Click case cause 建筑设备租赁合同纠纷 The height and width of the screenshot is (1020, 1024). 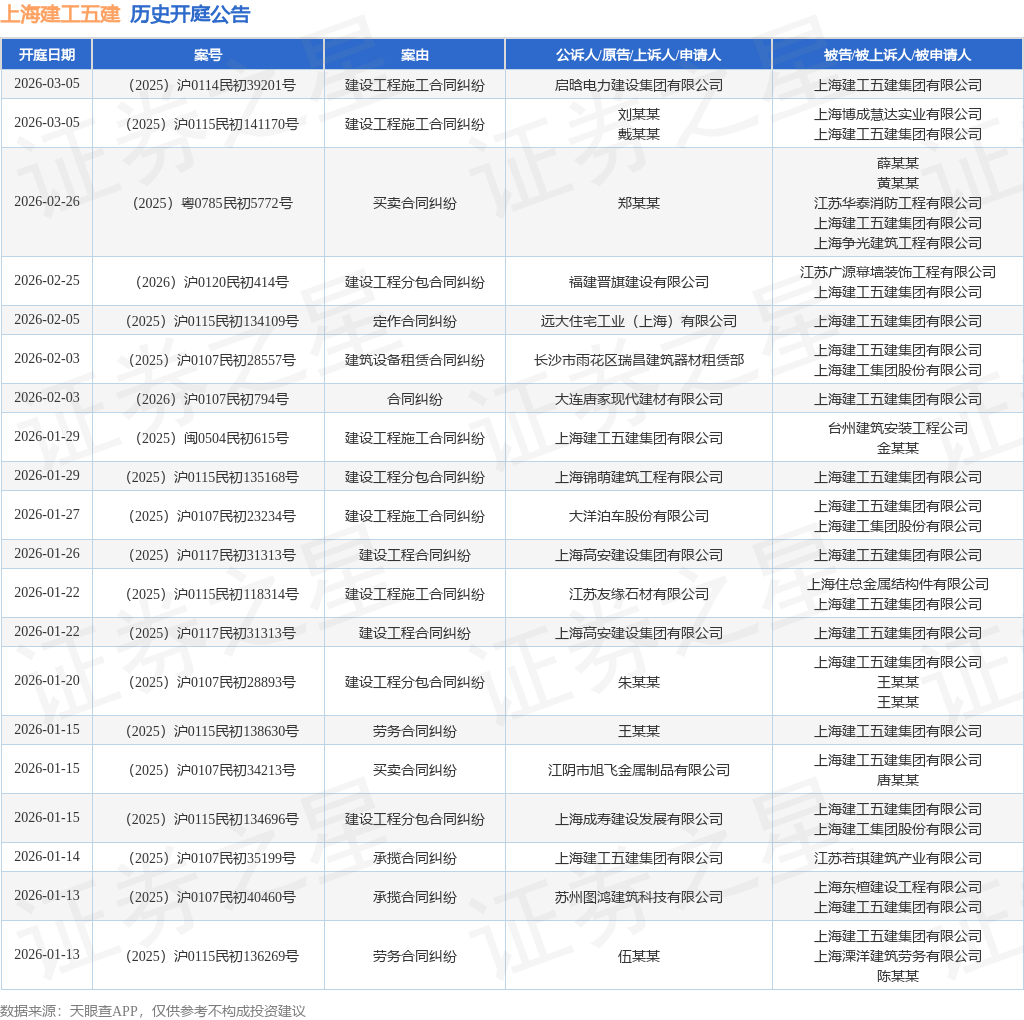click(415, 360)
